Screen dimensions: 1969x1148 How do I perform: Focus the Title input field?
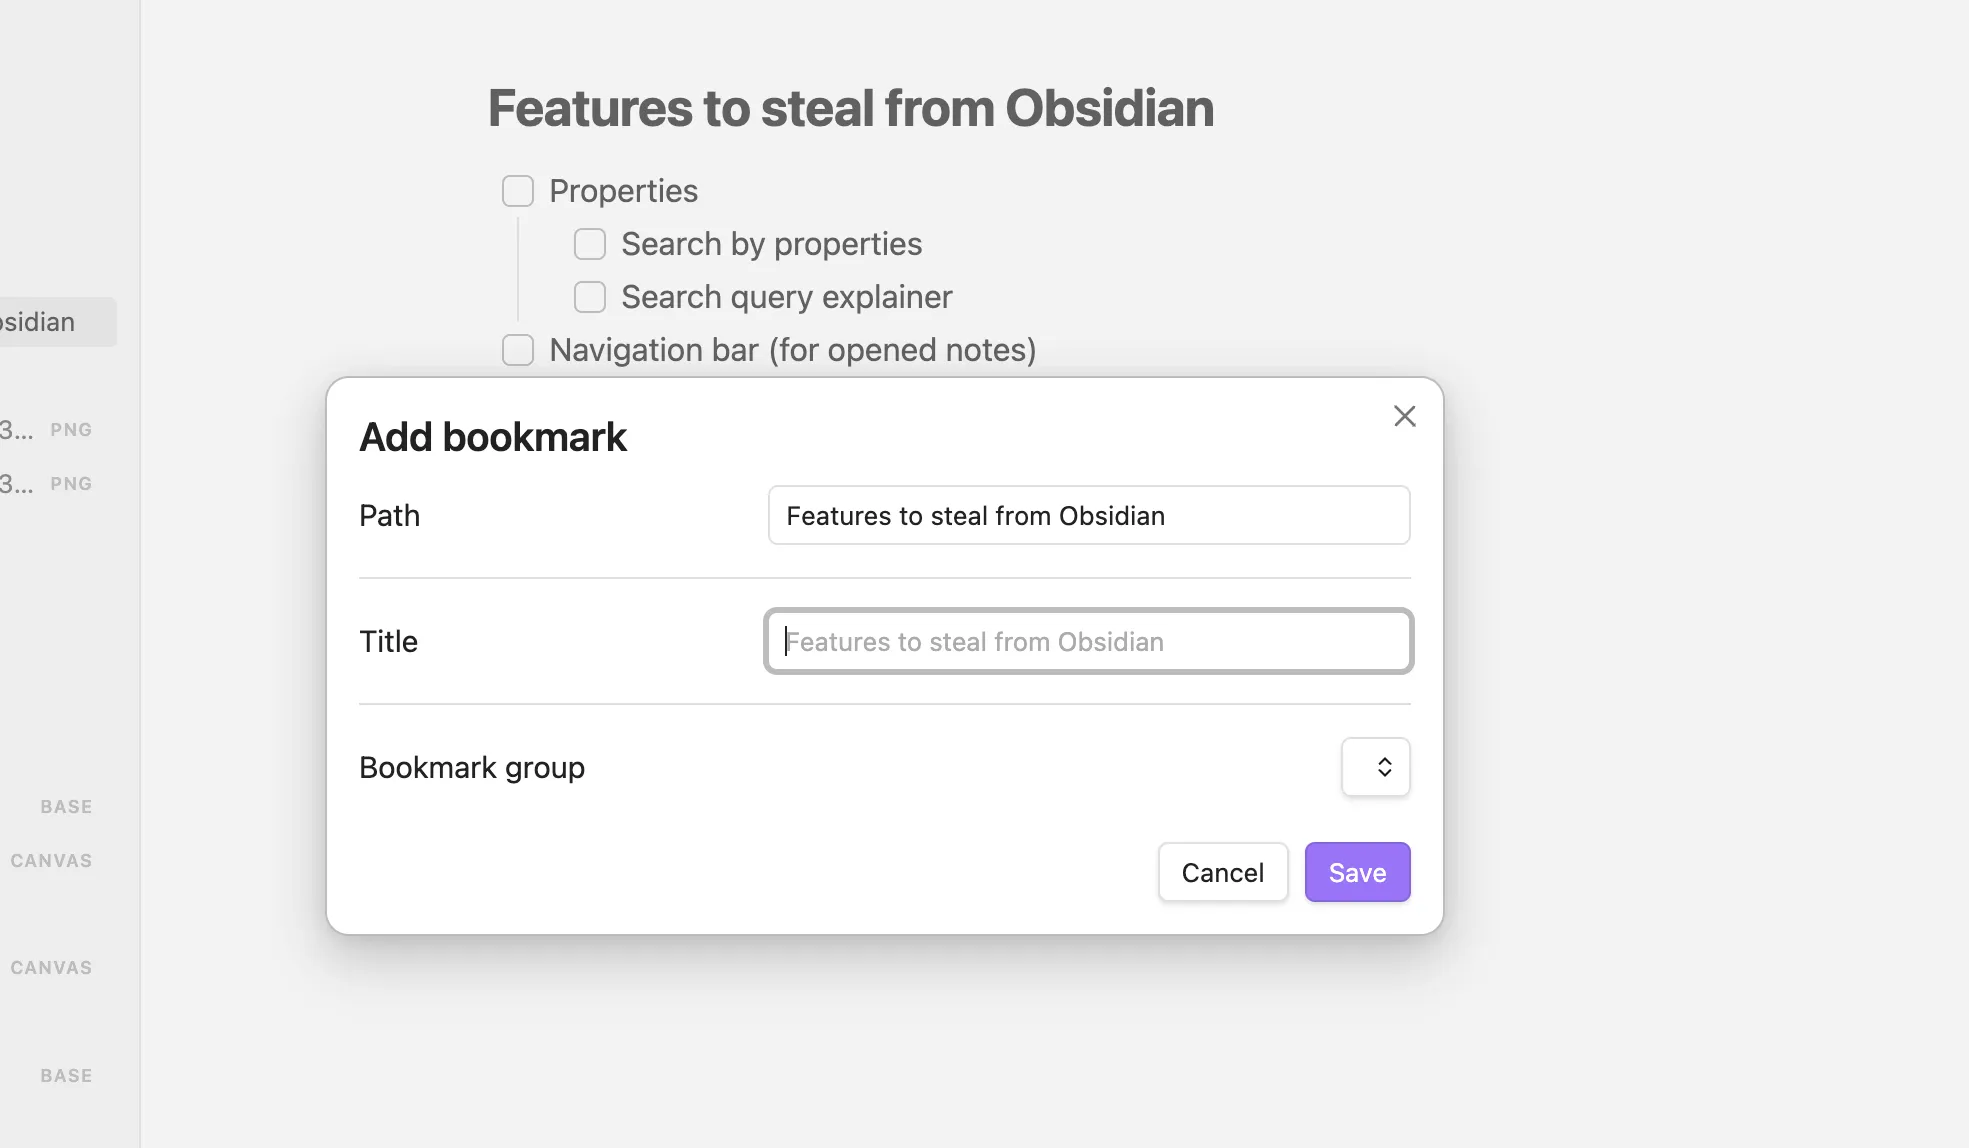click(x=1087, y=641)
